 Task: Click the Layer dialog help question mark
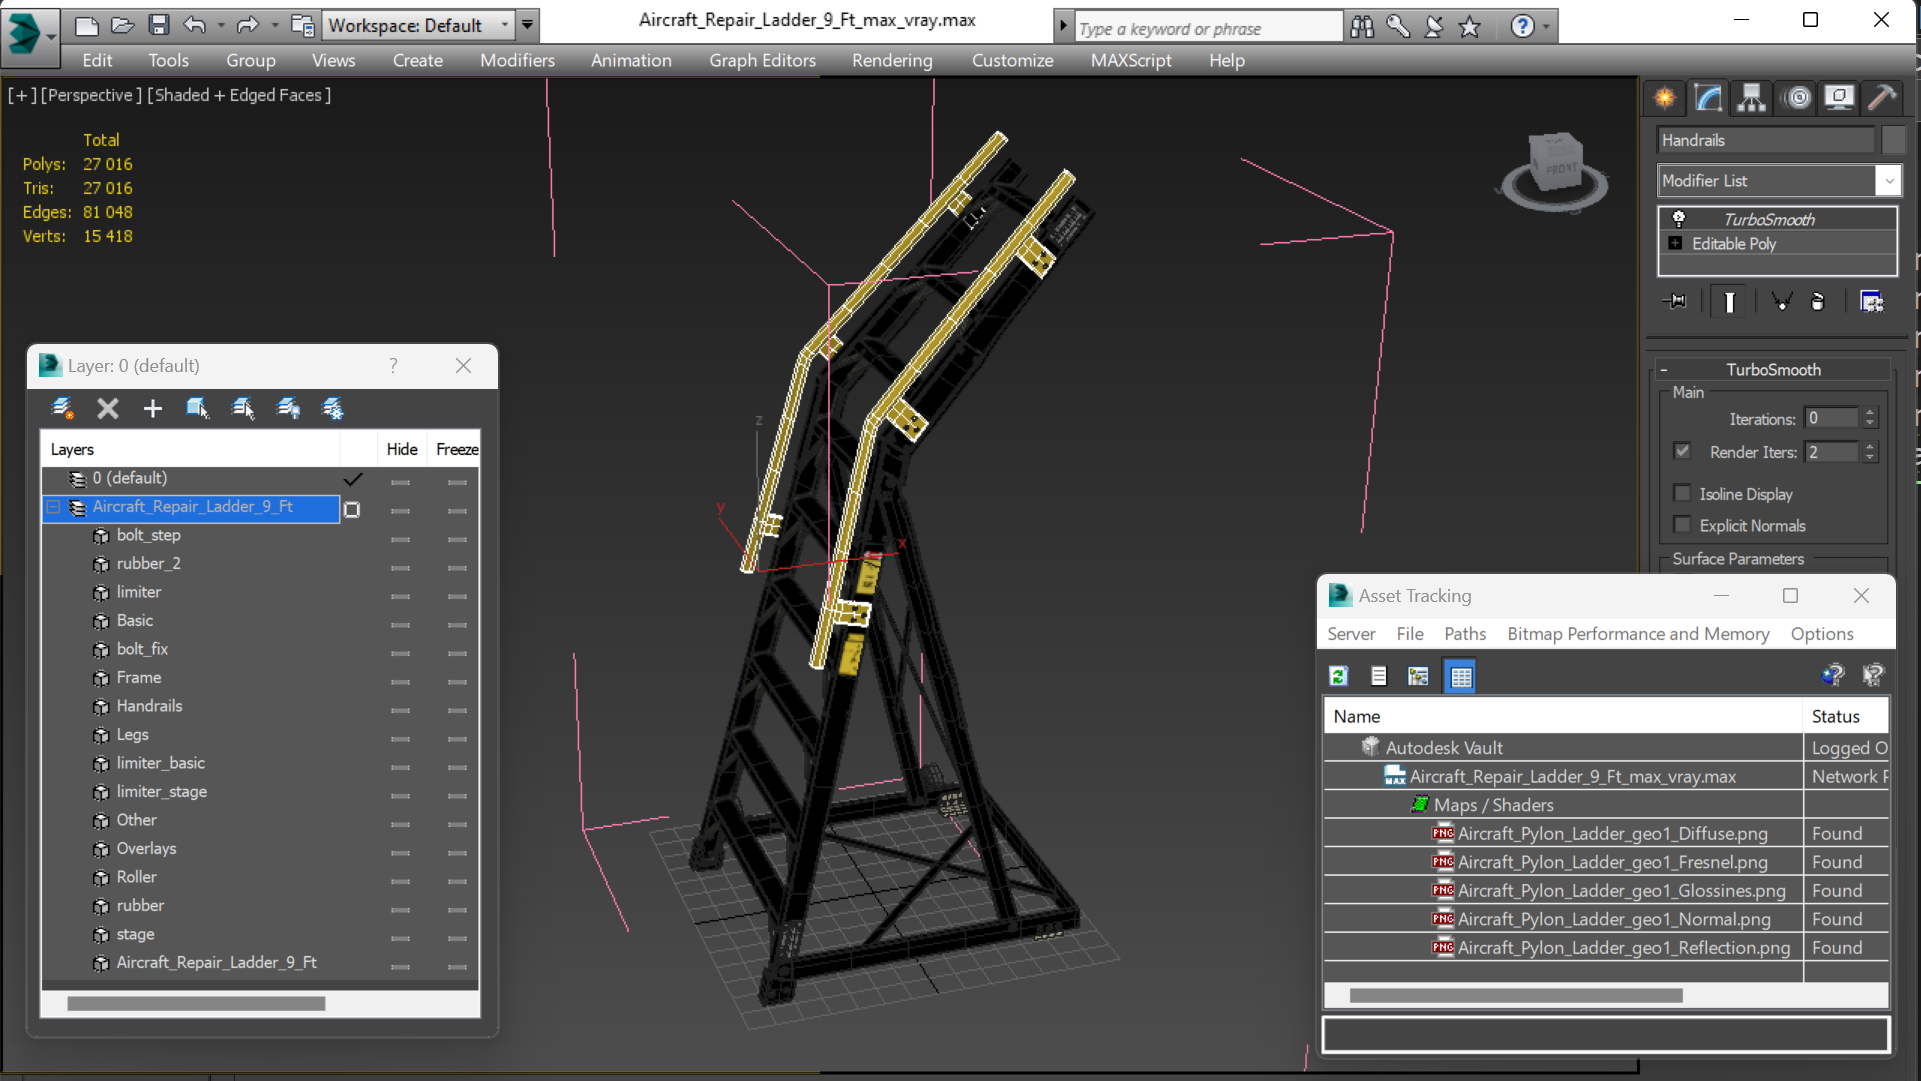coord(393,366)
